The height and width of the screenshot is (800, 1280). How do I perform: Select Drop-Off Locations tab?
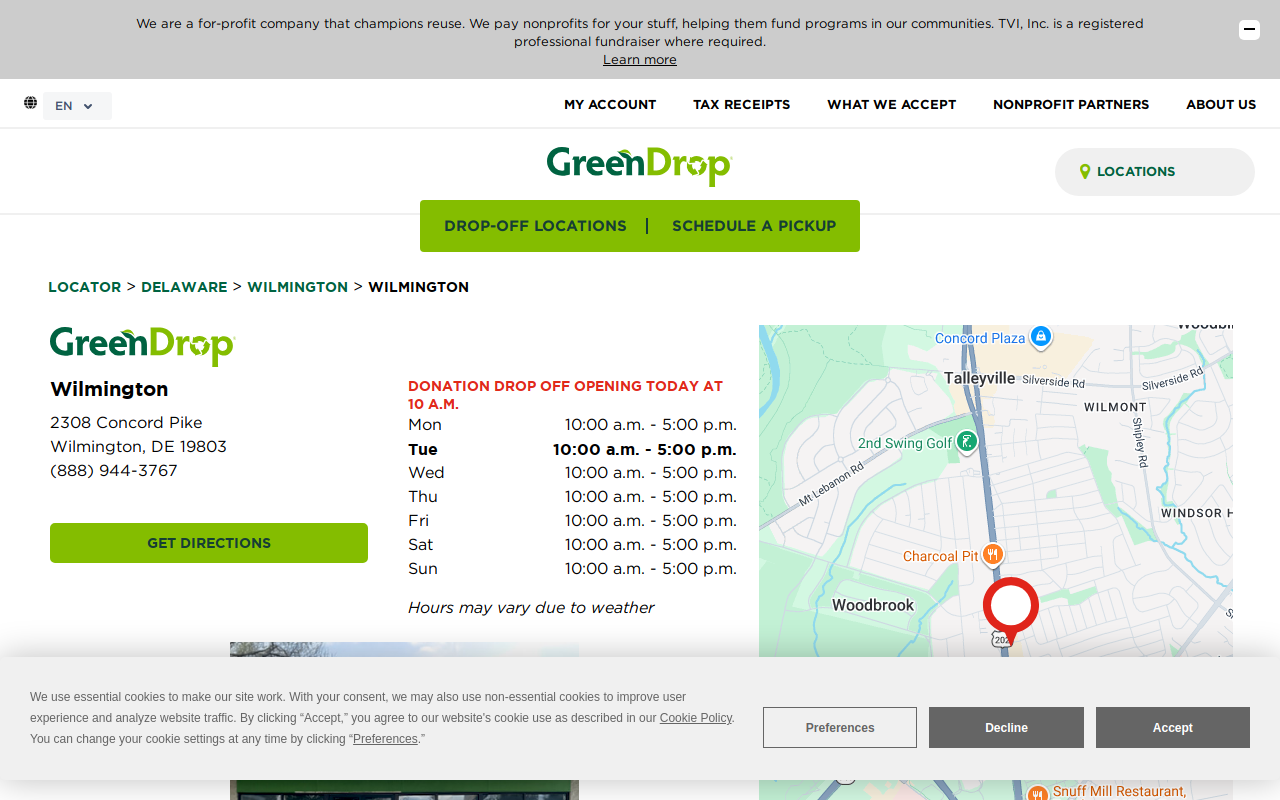click(x=535, y=226)
